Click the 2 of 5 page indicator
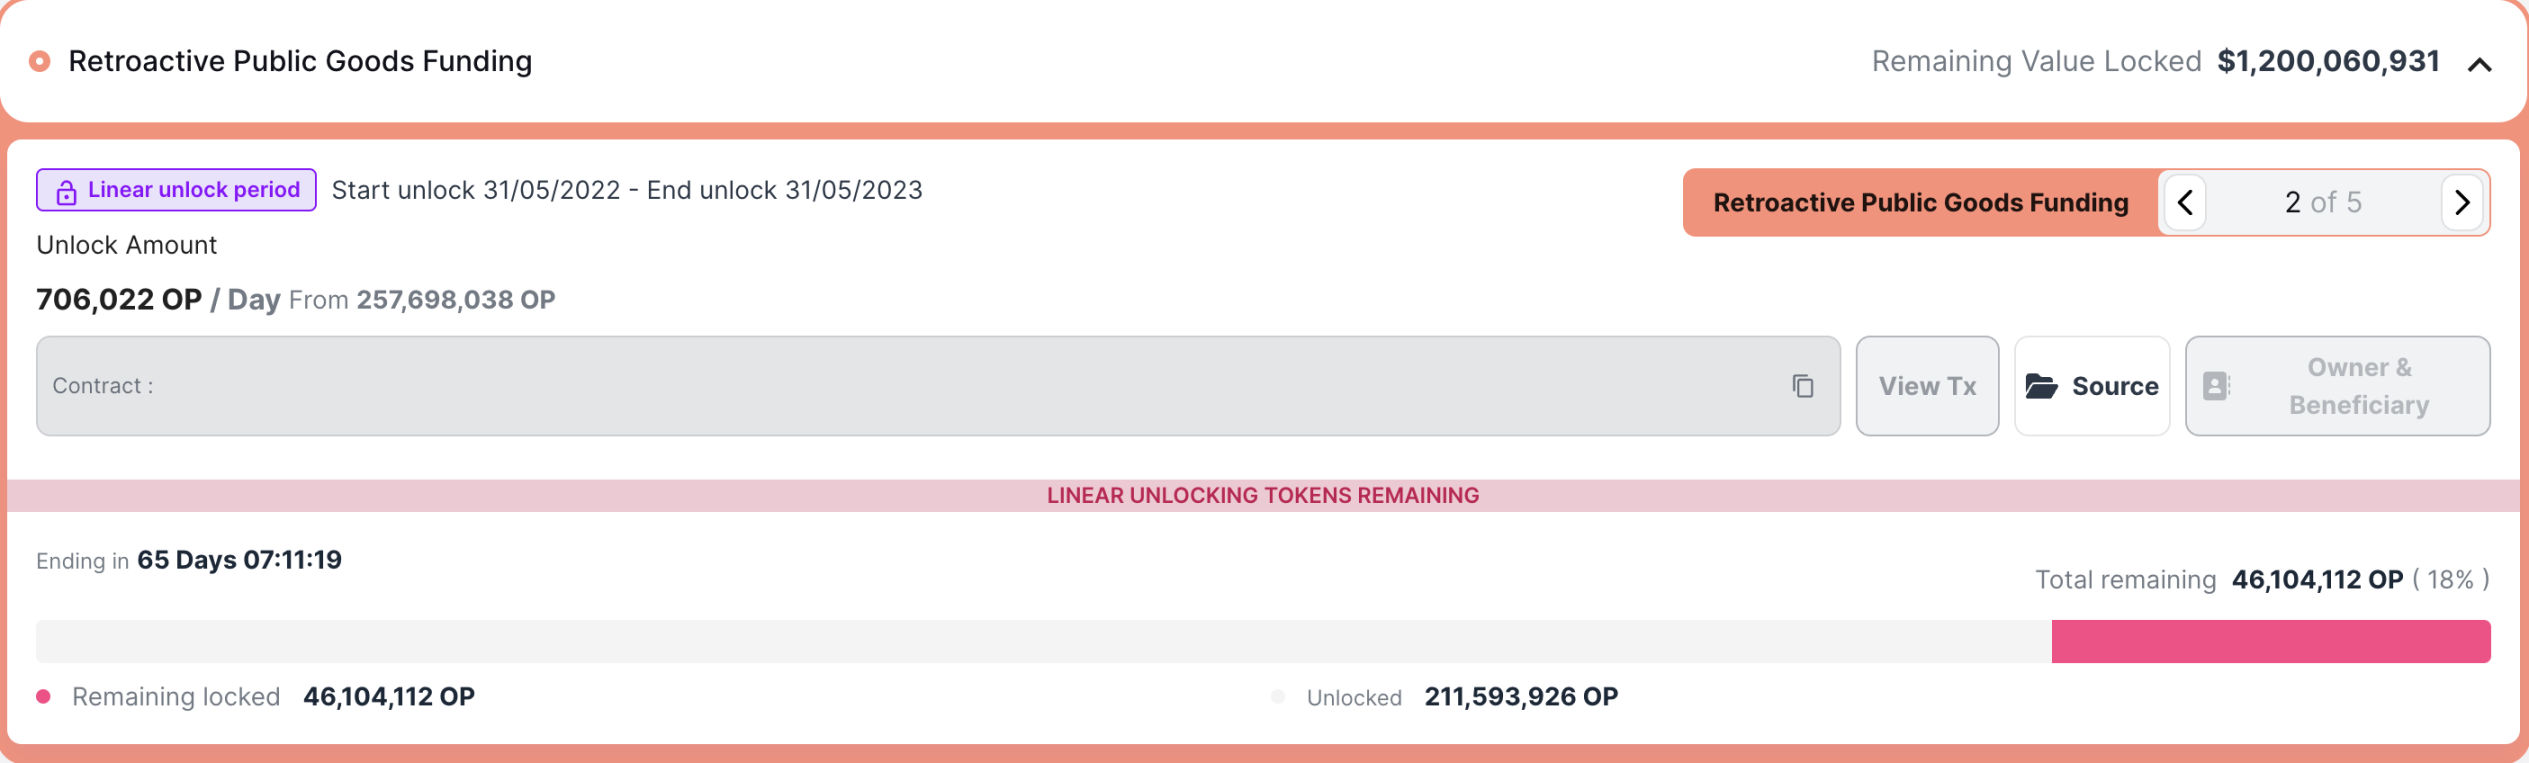 (x=2323, y=203)
